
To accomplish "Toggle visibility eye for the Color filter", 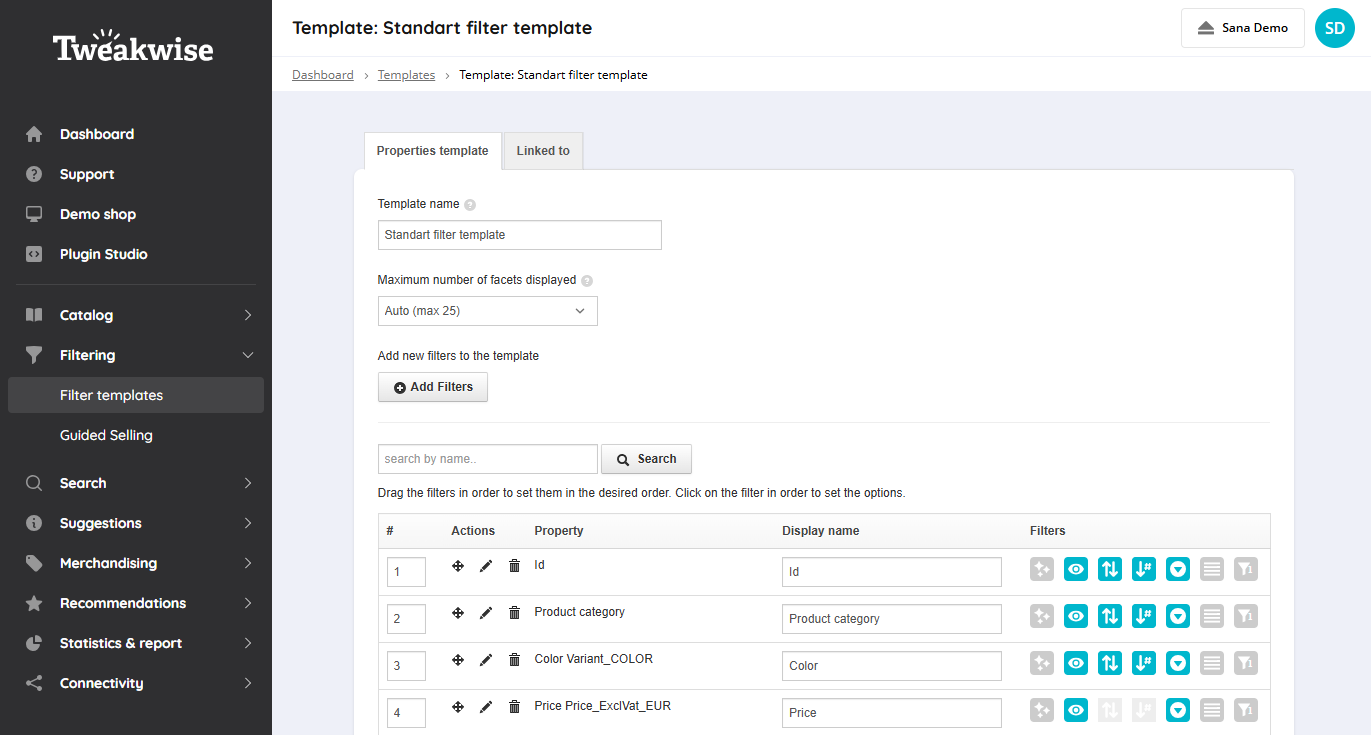I will coord(1076,662).
